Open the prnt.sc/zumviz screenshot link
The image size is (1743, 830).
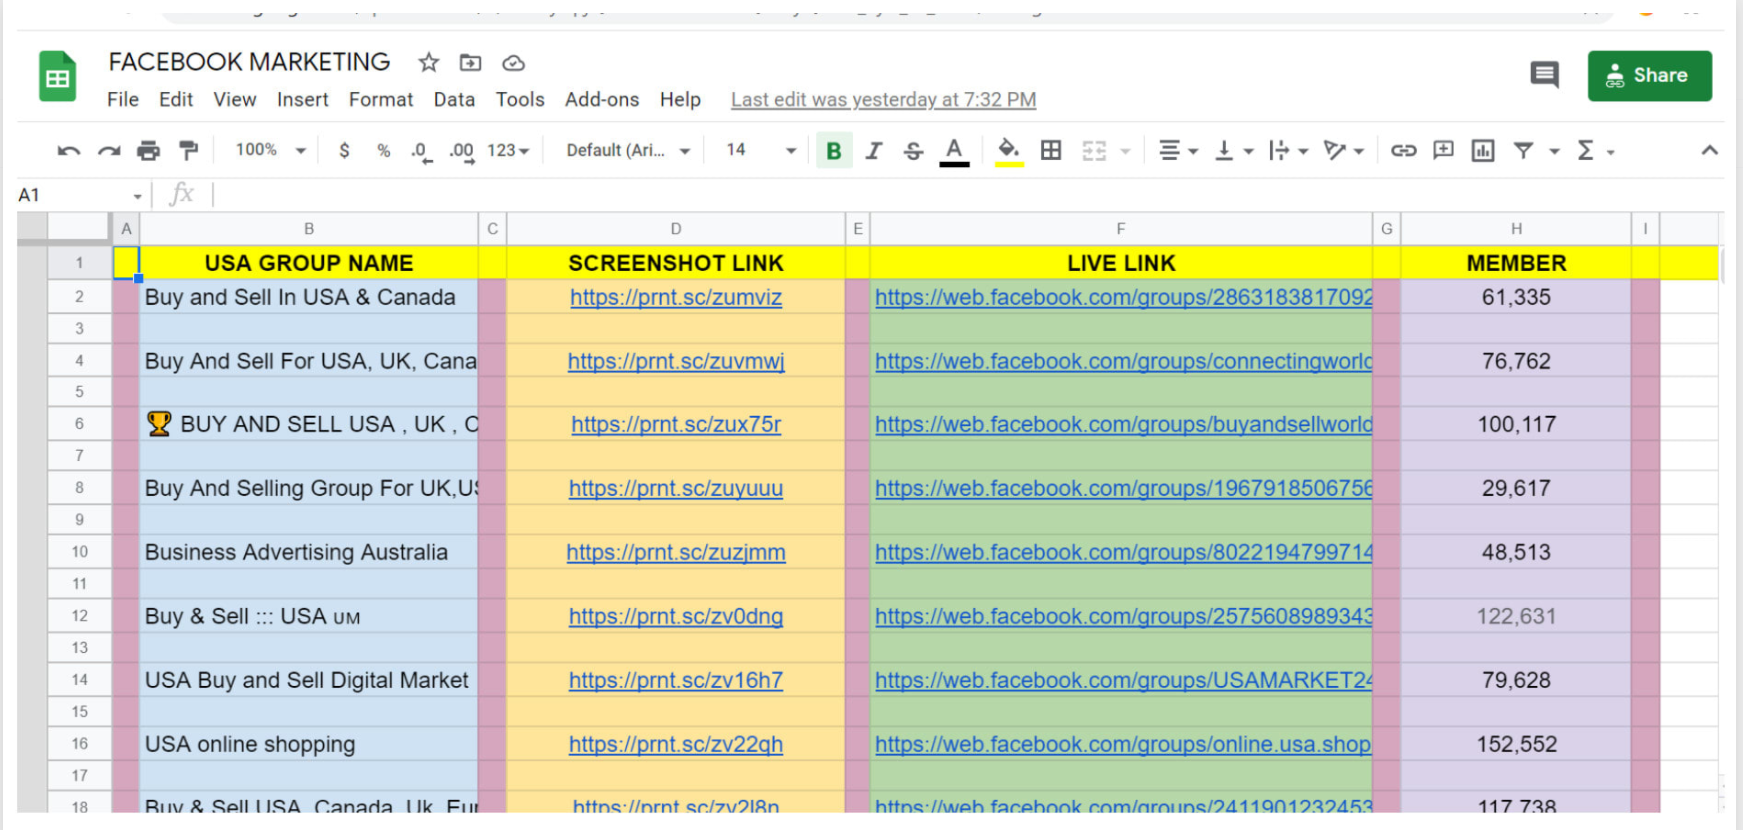(x=676, y=298)
